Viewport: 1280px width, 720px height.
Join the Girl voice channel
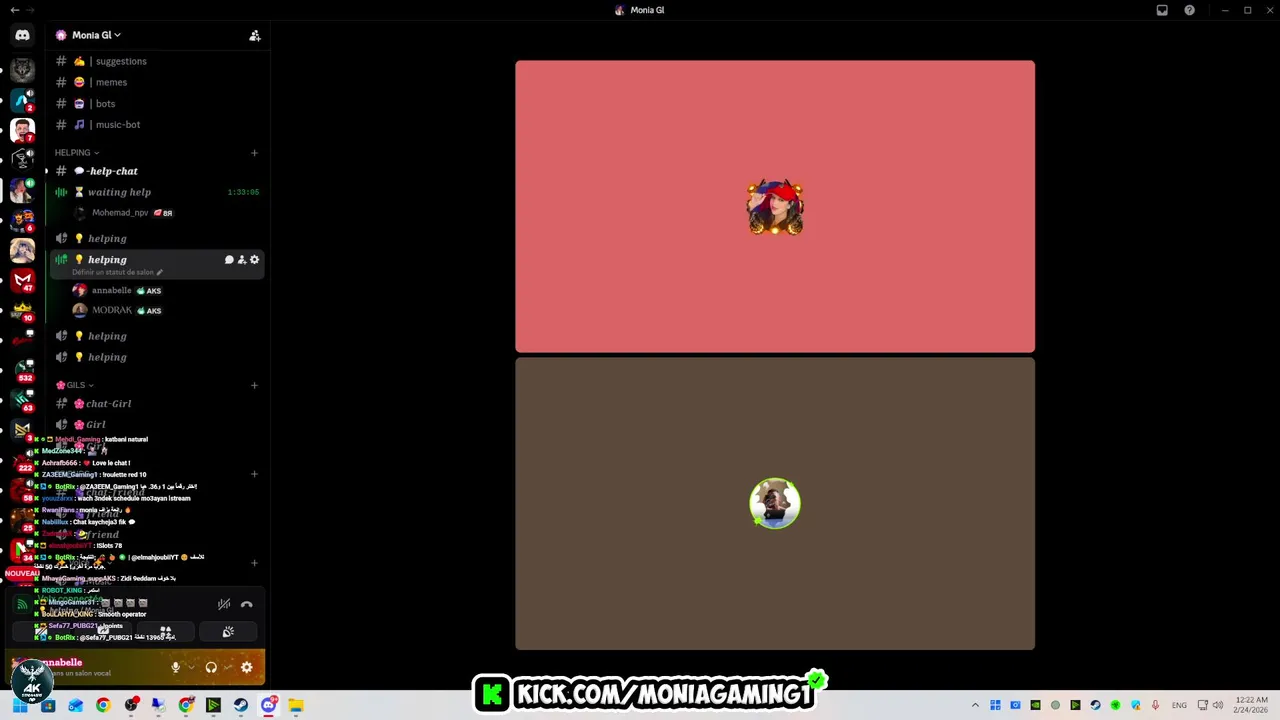(155, 425)
